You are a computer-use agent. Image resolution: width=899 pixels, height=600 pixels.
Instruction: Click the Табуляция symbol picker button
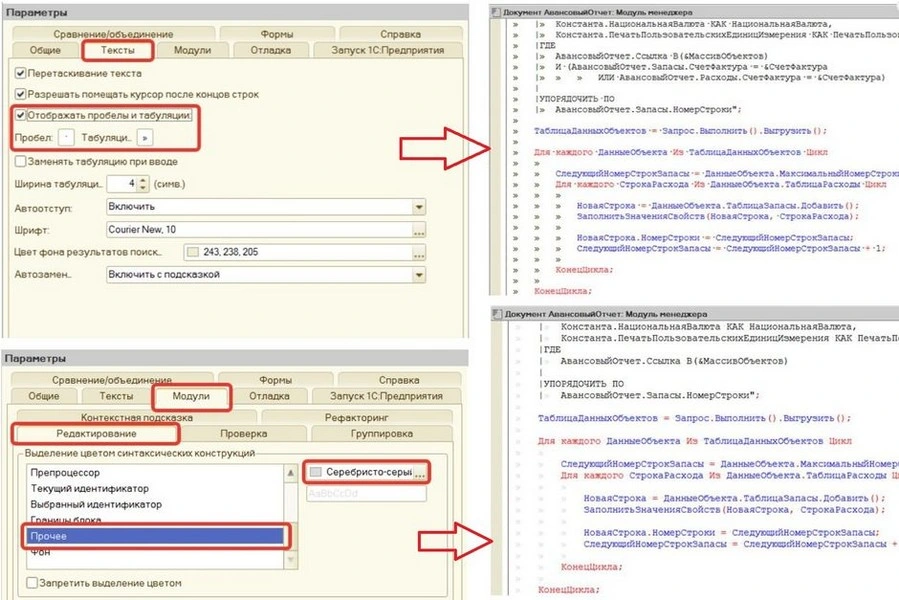tap(146, 137)
